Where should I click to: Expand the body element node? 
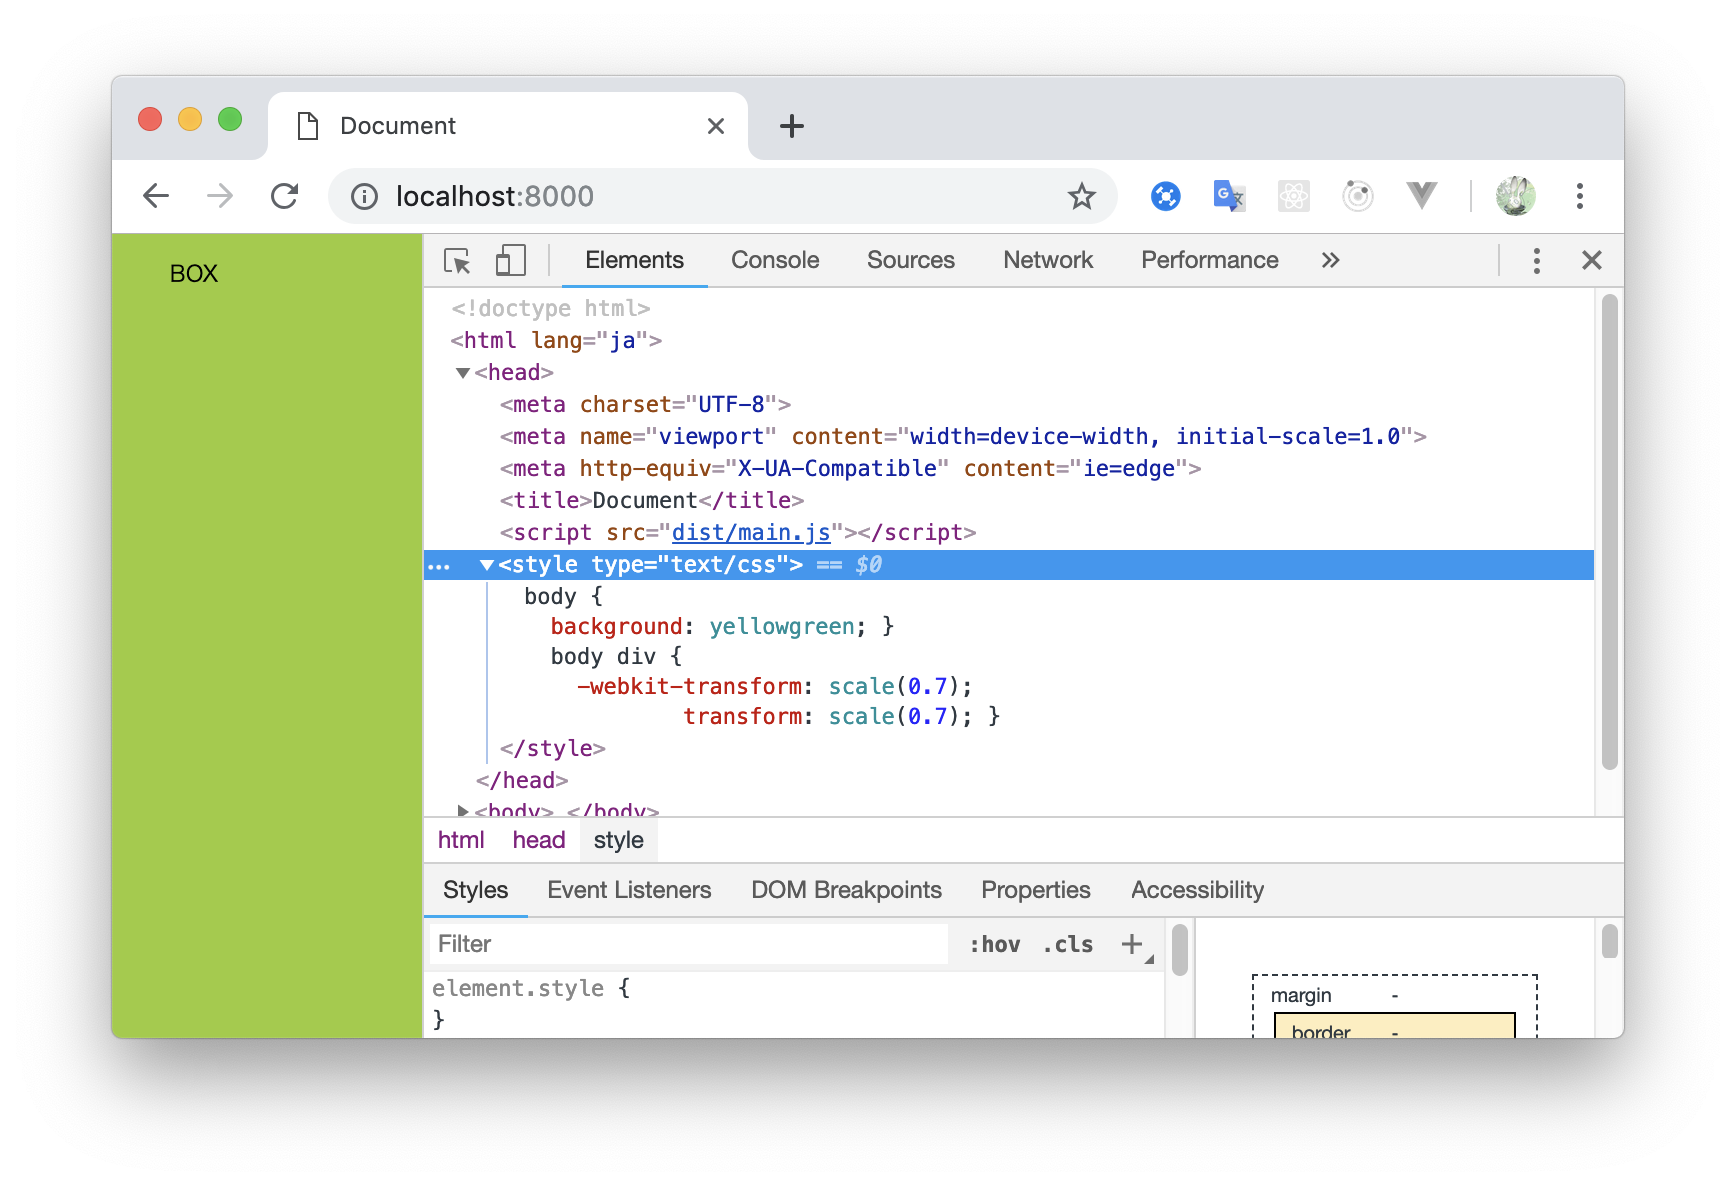coord(462,810)
